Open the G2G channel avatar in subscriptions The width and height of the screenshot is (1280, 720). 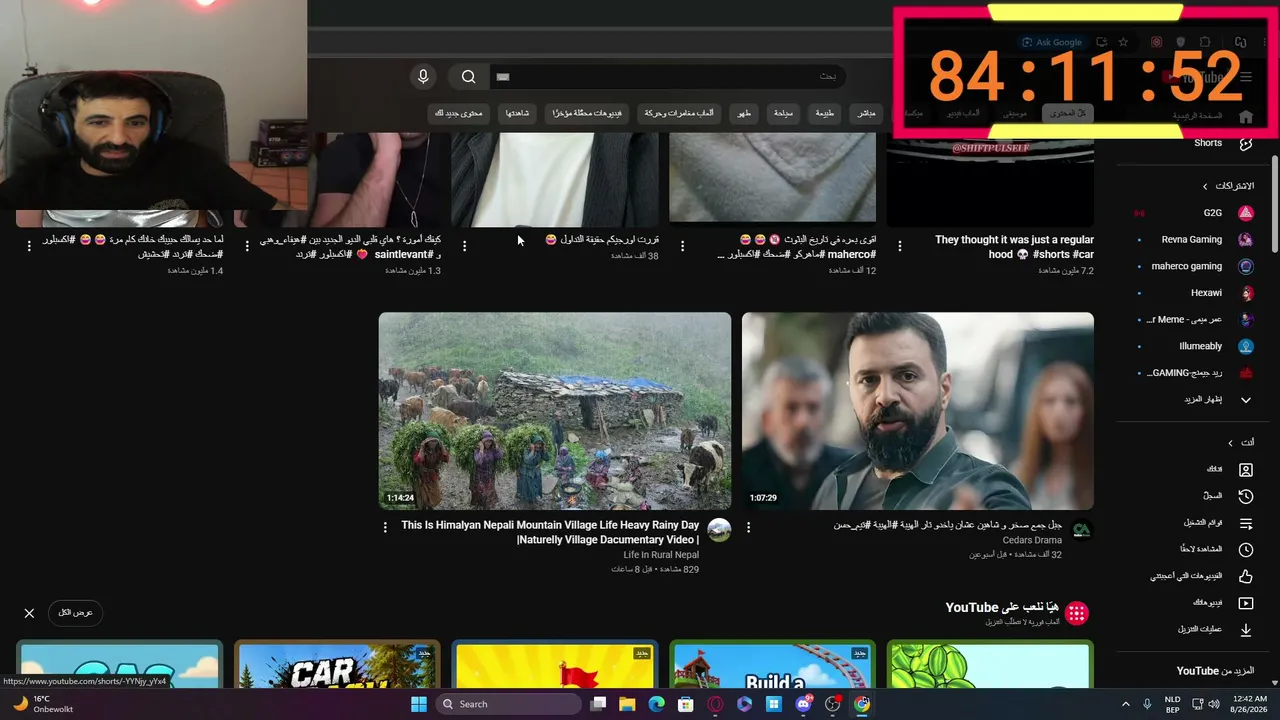pyautogui.click(x=1245, y=213)
